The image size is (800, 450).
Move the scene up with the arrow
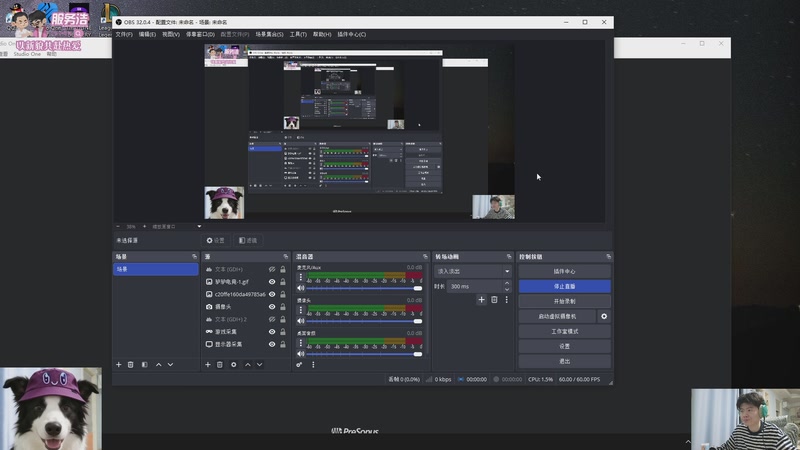click(159, 365)
